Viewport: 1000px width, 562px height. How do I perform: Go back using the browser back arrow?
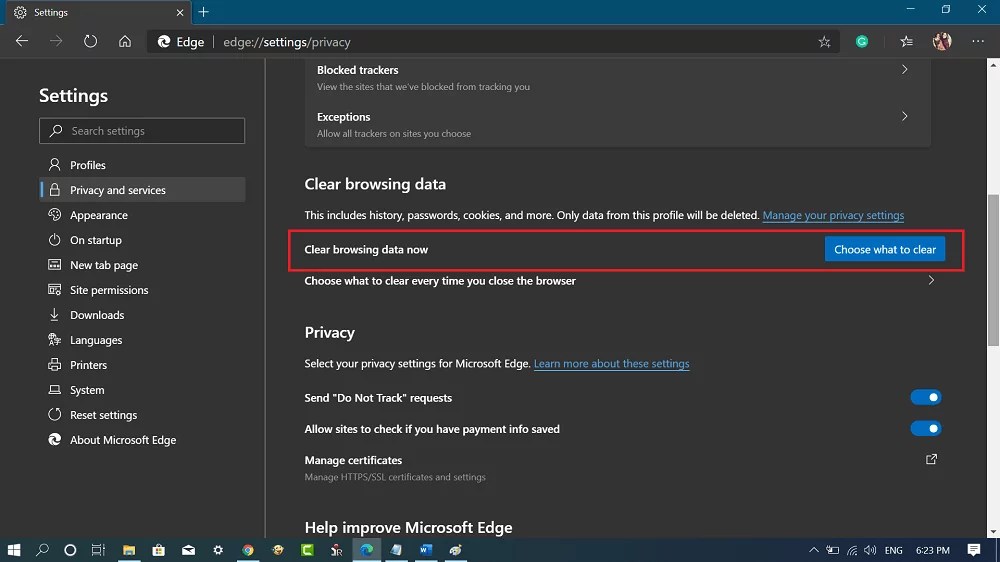point(22,41)
